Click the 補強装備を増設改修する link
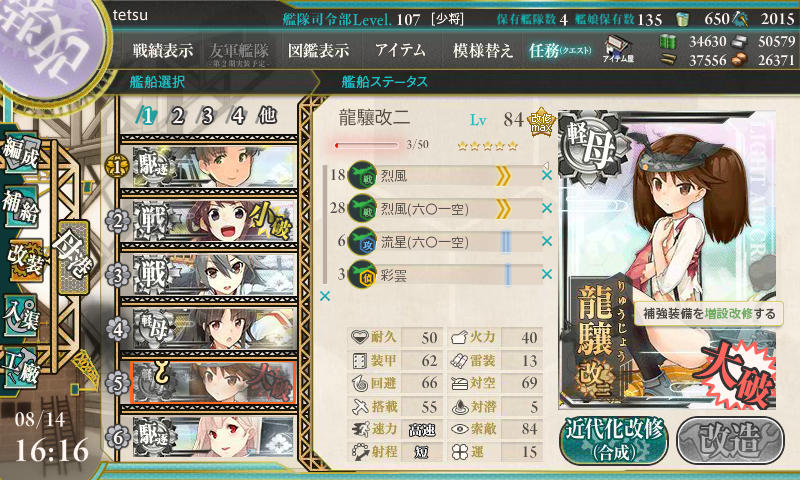The height and width of the screenshot is (480, 800). [x=709, y=313]
